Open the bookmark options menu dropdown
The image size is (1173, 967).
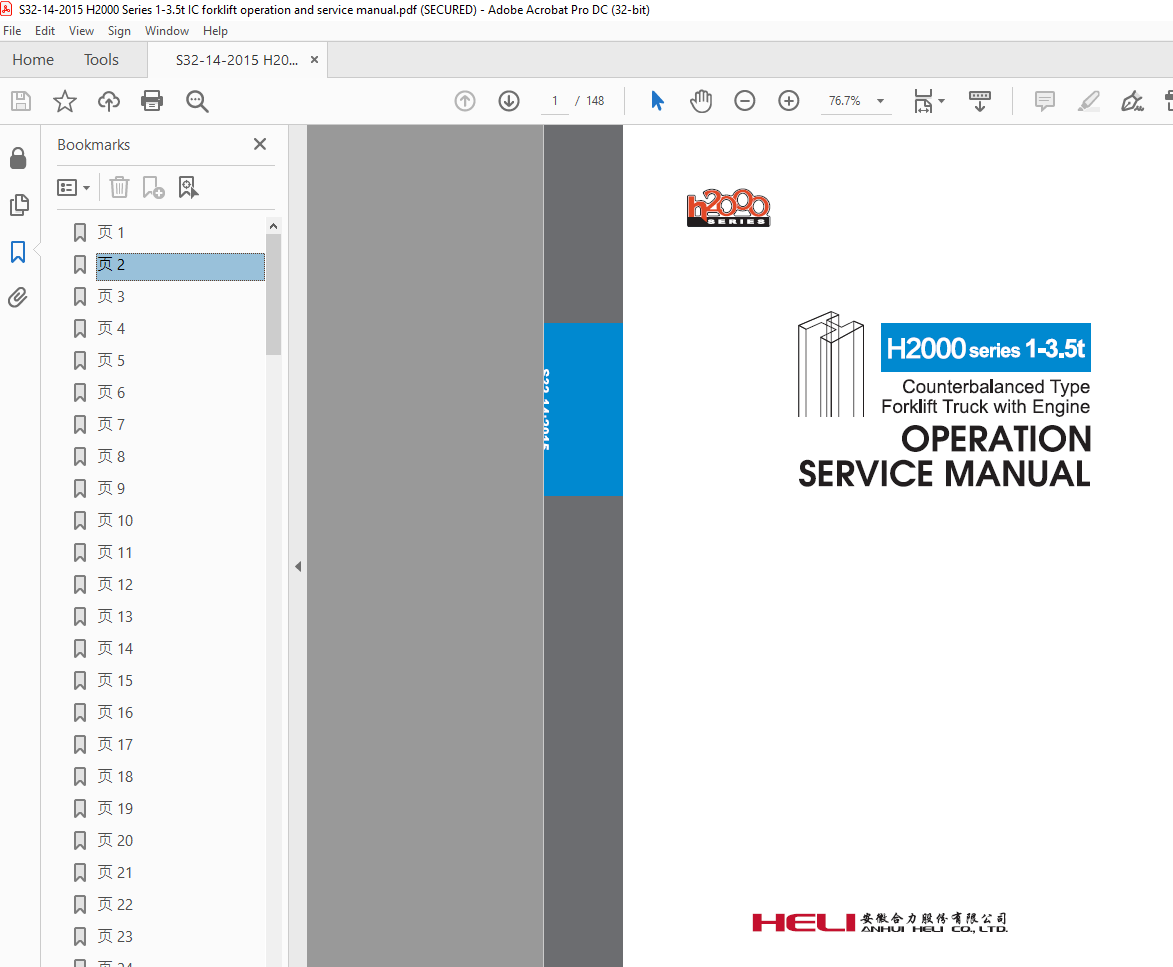coord(73,187)
